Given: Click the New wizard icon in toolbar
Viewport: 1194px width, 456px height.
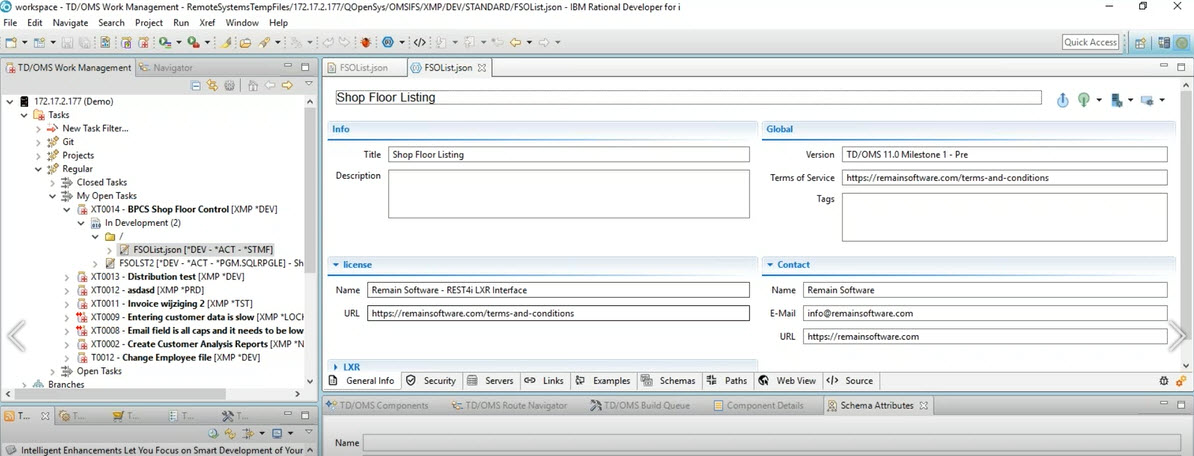Looking at the screenshot, I should coord(11,43).
